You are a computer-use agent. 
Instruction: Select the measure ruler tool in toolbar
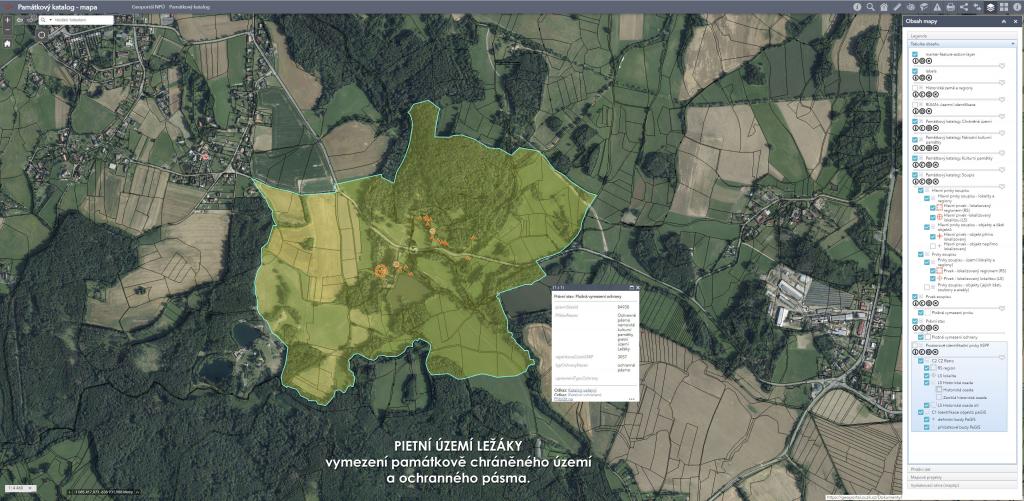(x=897, y=7)
